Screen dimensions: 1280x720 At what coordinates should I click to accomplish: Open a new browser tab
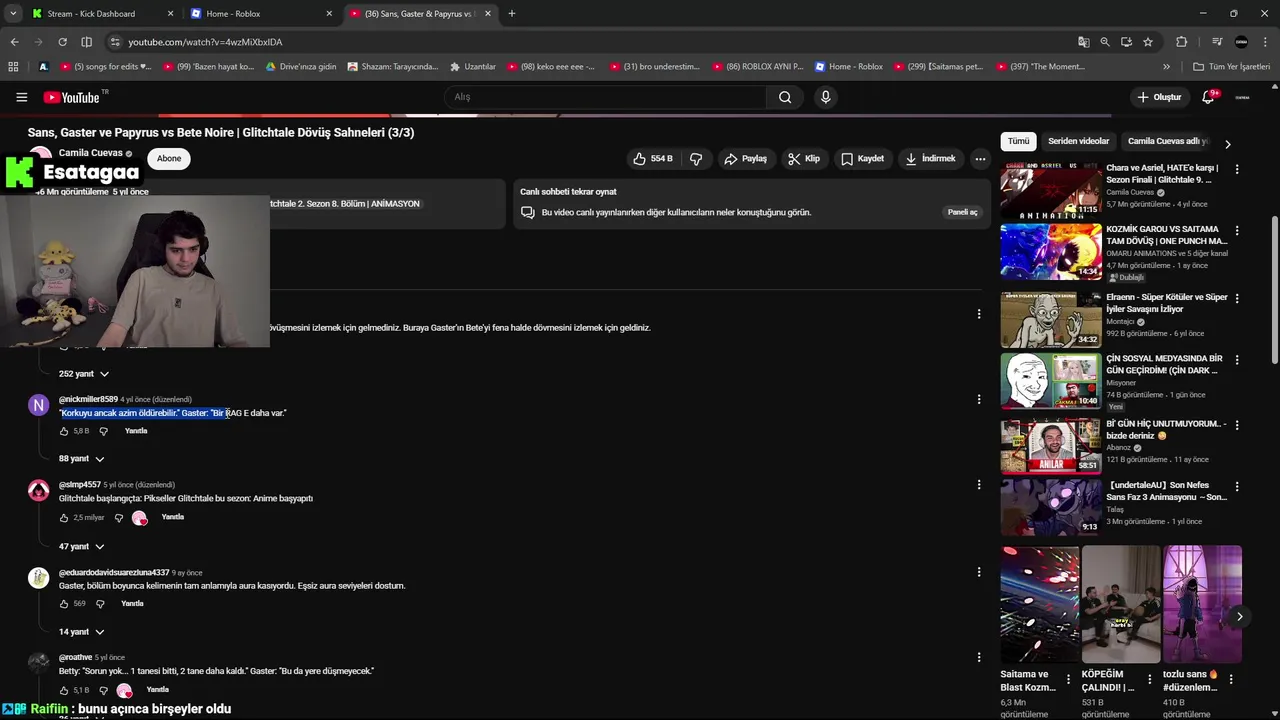pyautogui.click(x=512, y=14)
